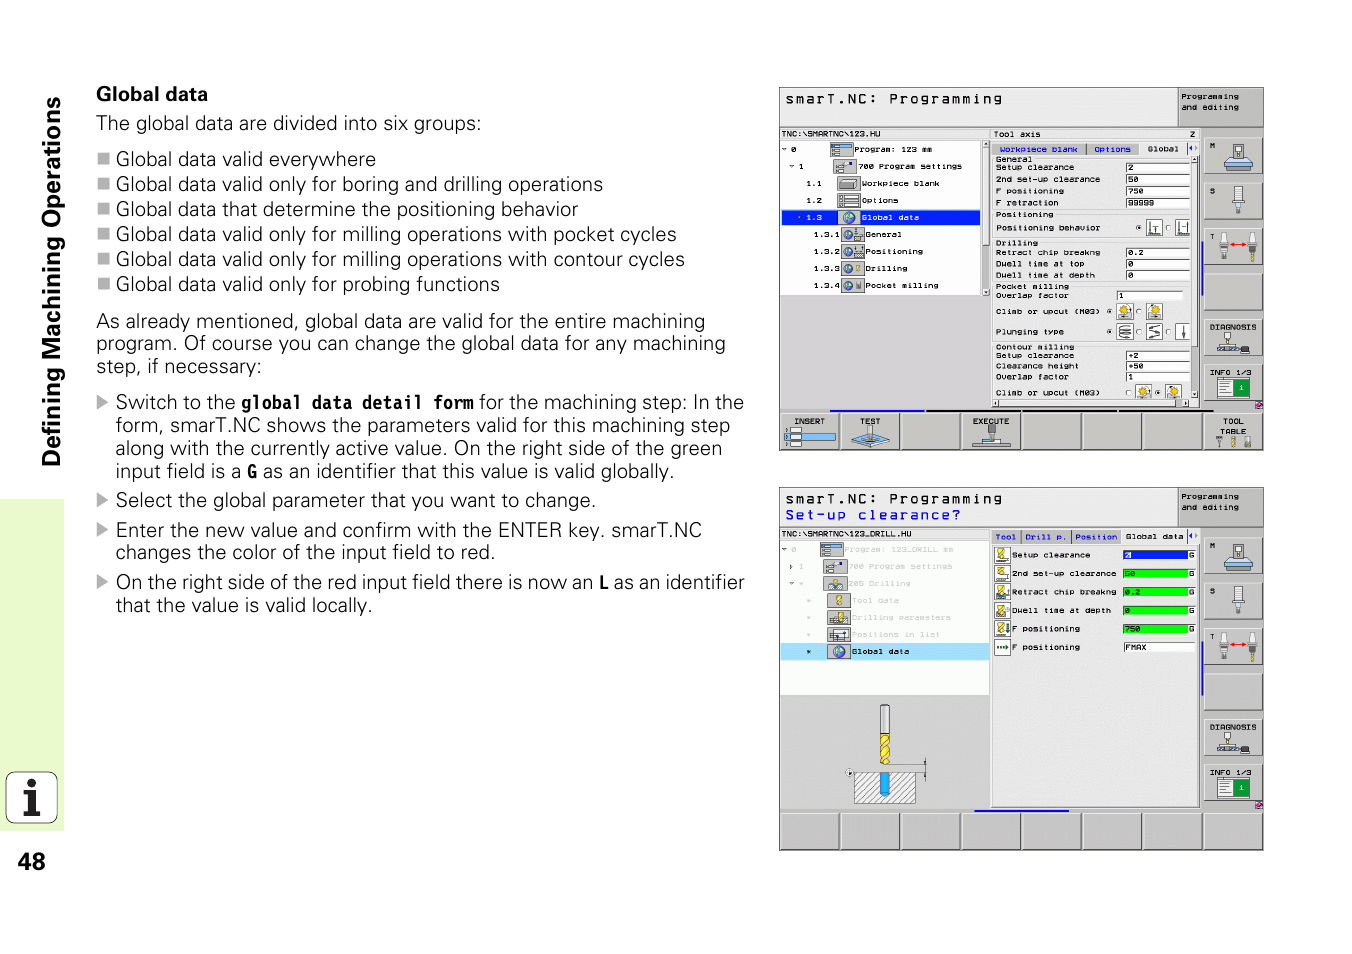Image resolution: width=1352 pixels, height=954 pixels.
Task: Select the checked Positioning behavior radio button
Action: [x=1138, y=228]
